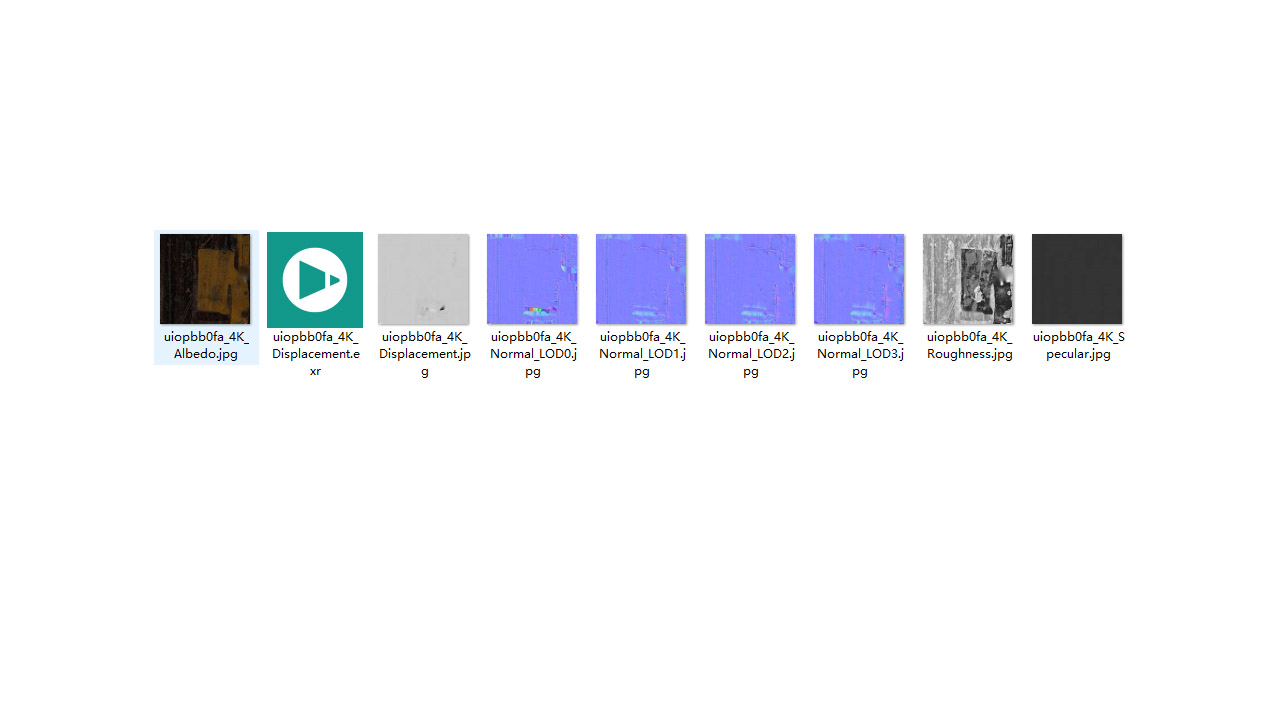Click the file name uiopbb0fa_4K_Normal_LOD1.jpg

(x=642, y=354)
